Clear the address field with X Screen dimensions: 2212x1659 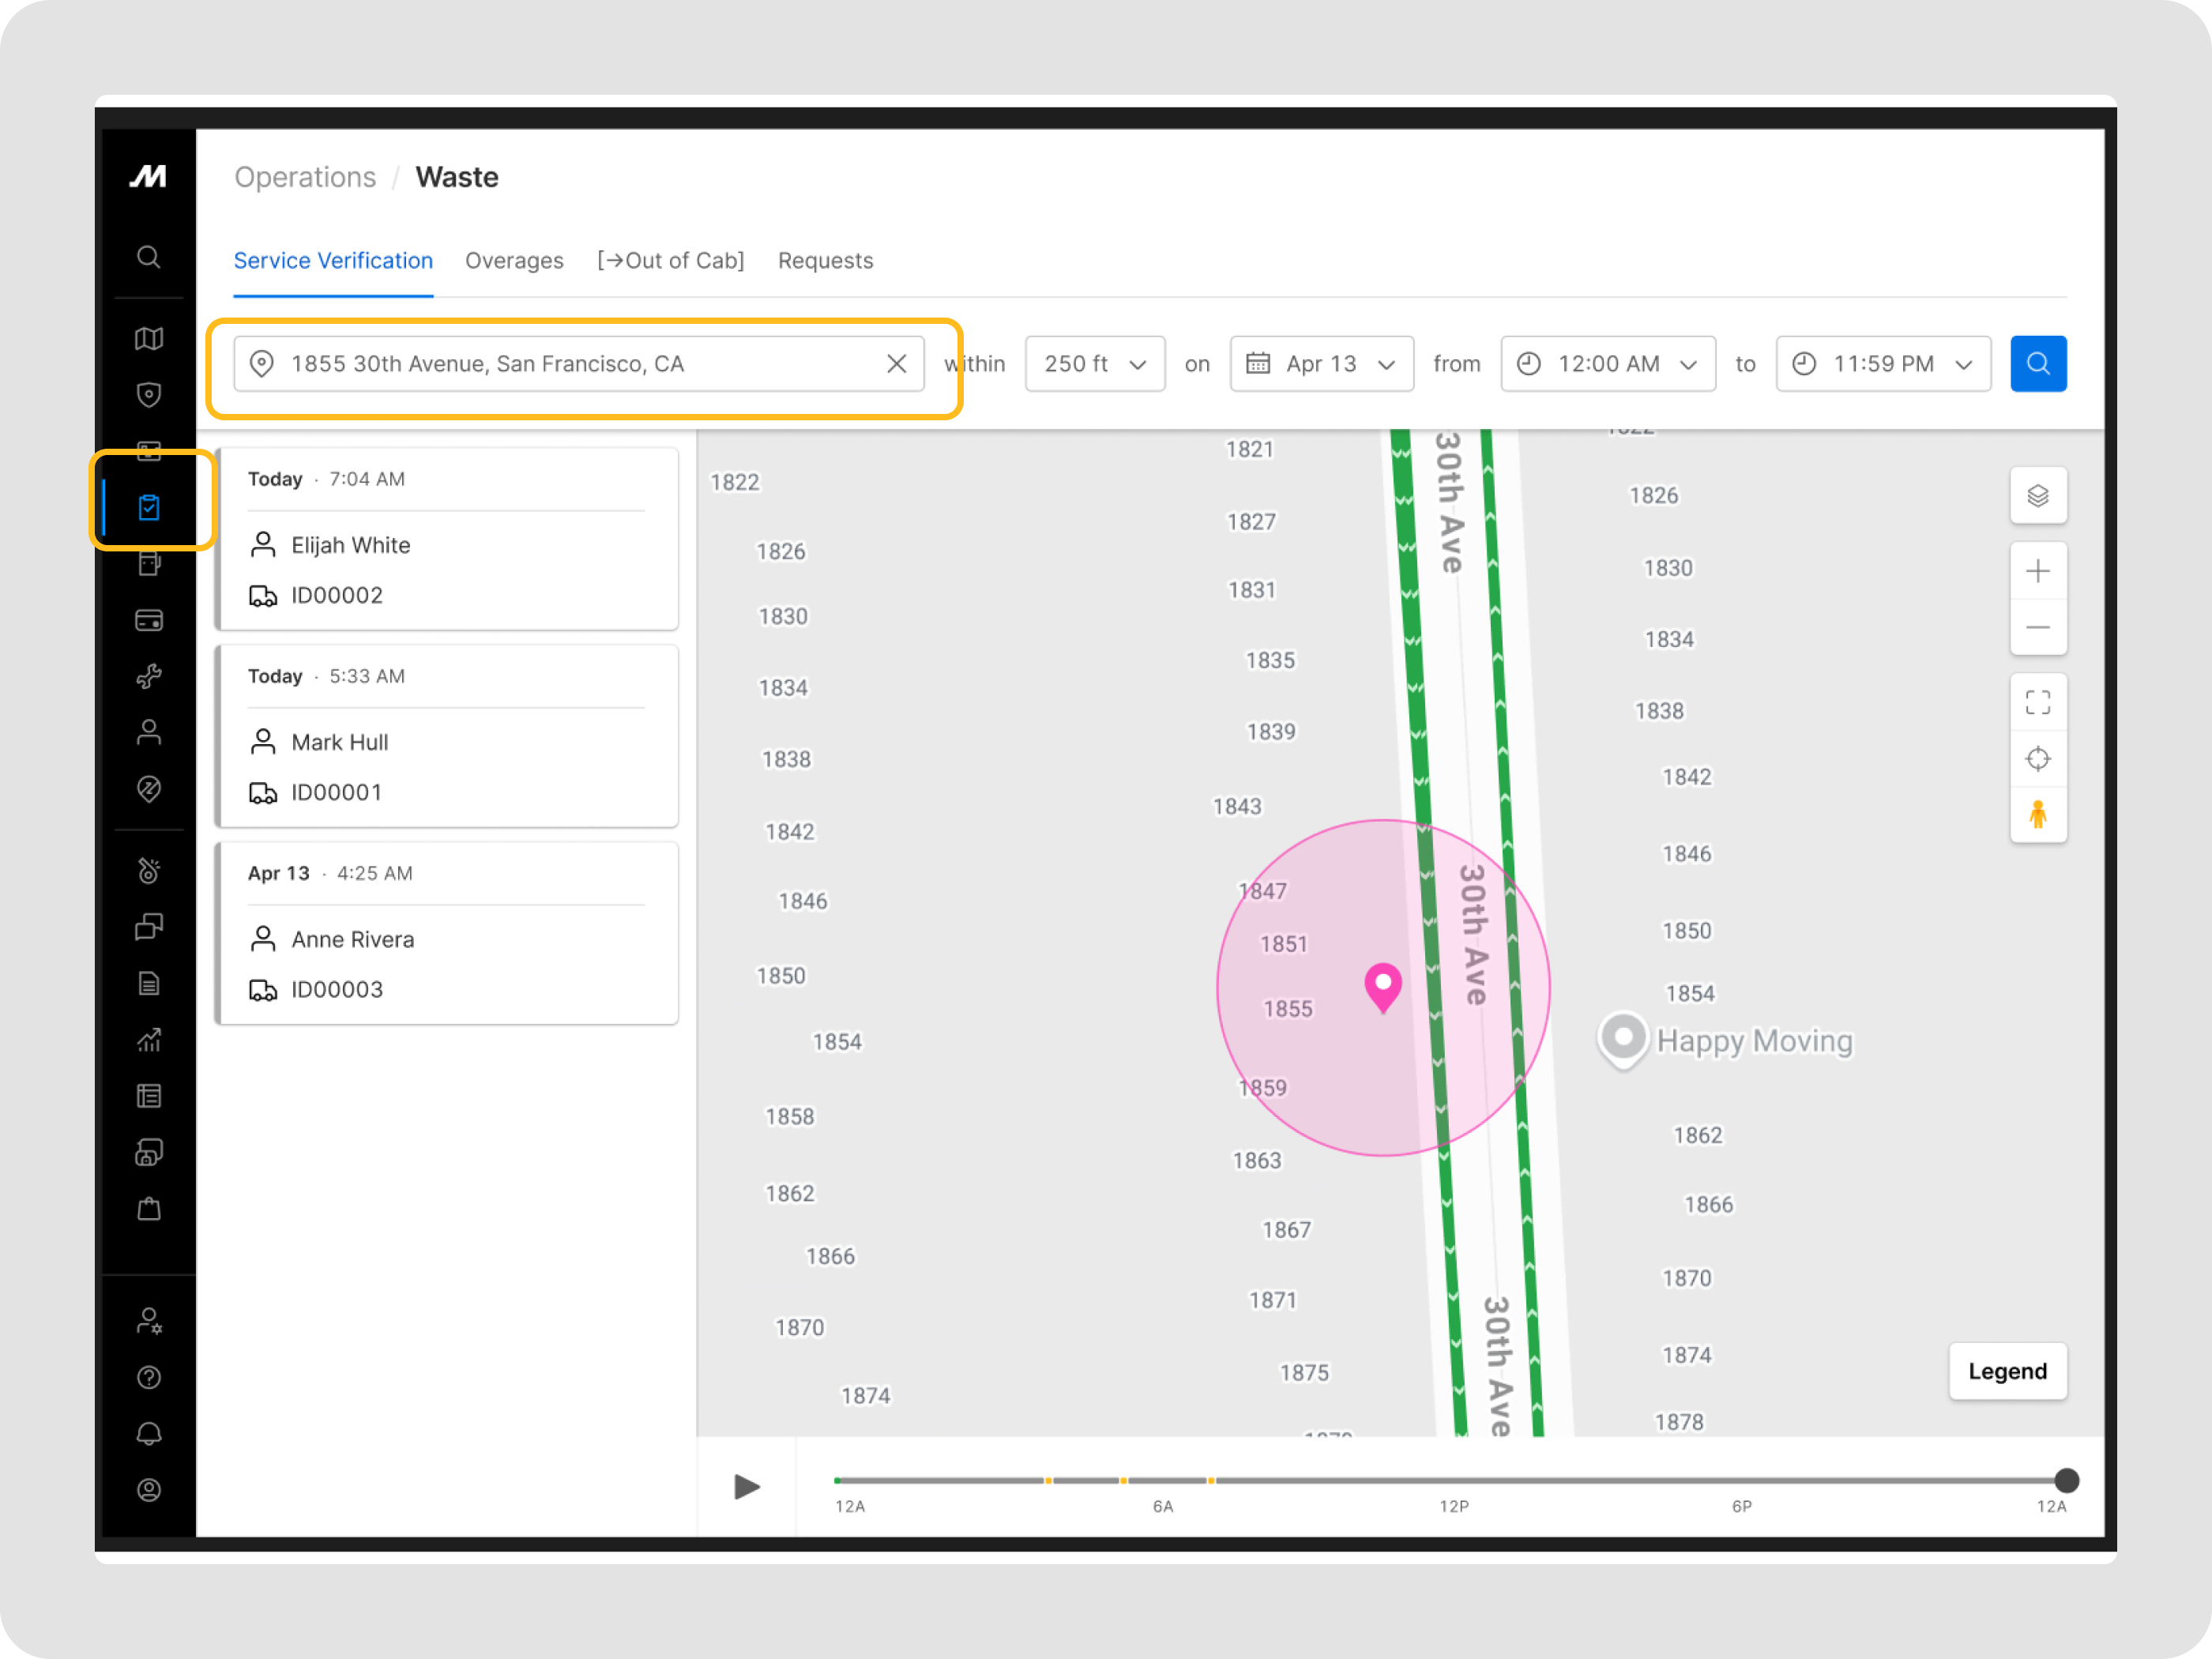(896, 363)
